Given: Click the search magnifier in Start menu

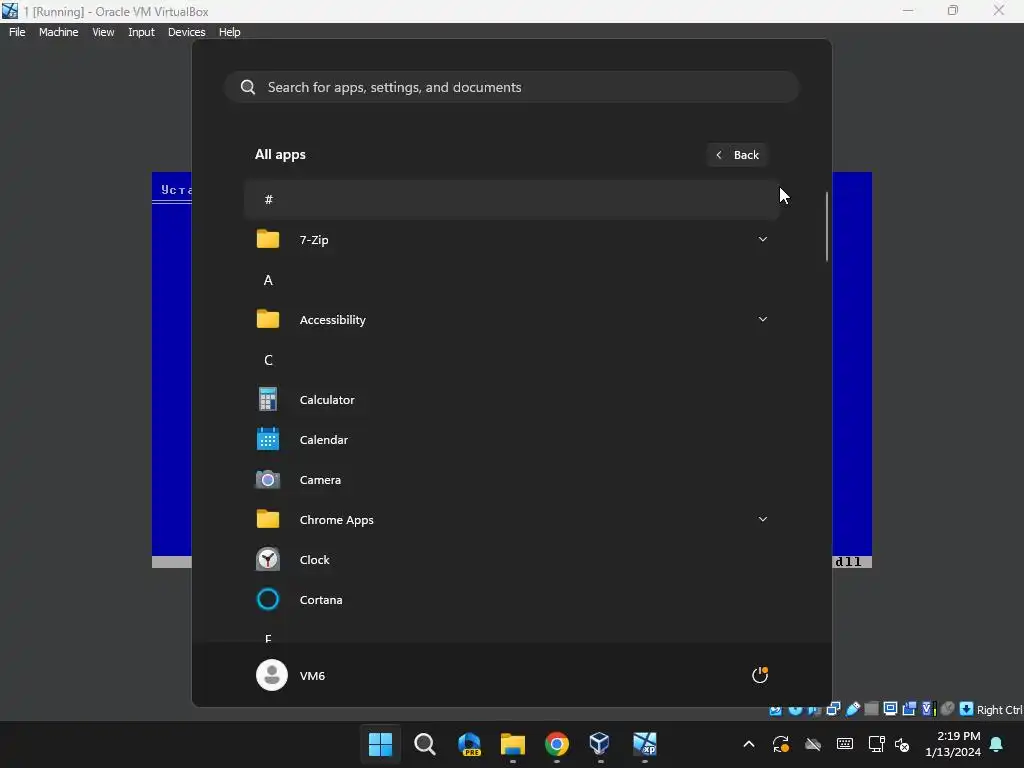Looking at the screenshot, I should click(248, 88).
